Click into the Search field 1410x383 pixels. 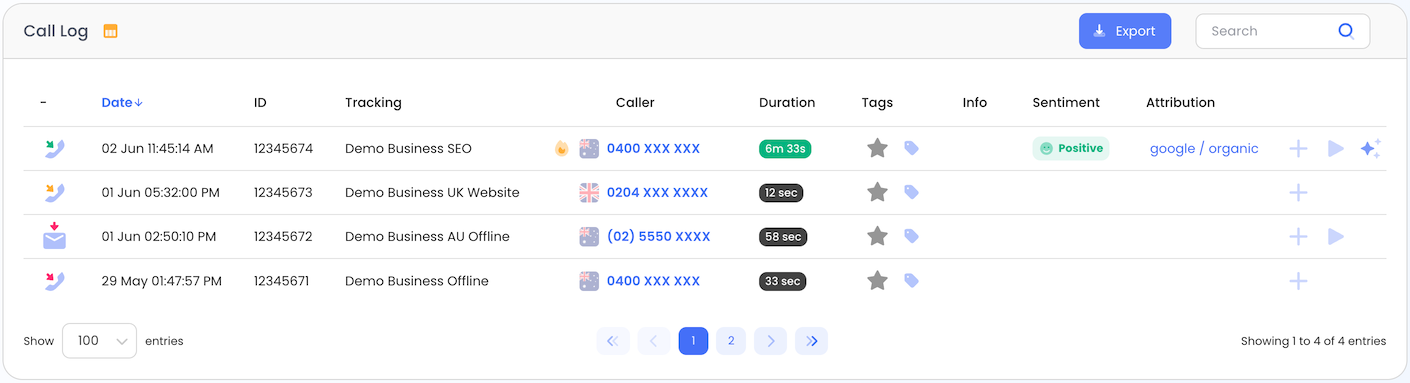(x=1283, y=31)
